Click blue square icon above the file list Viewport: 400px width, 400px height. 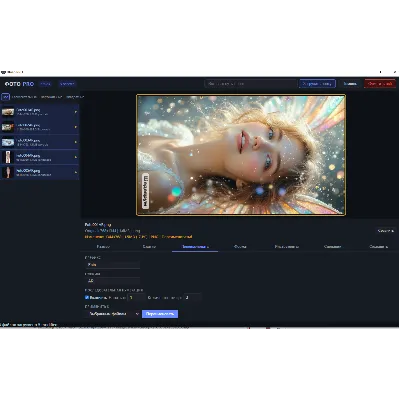[5, 97]
